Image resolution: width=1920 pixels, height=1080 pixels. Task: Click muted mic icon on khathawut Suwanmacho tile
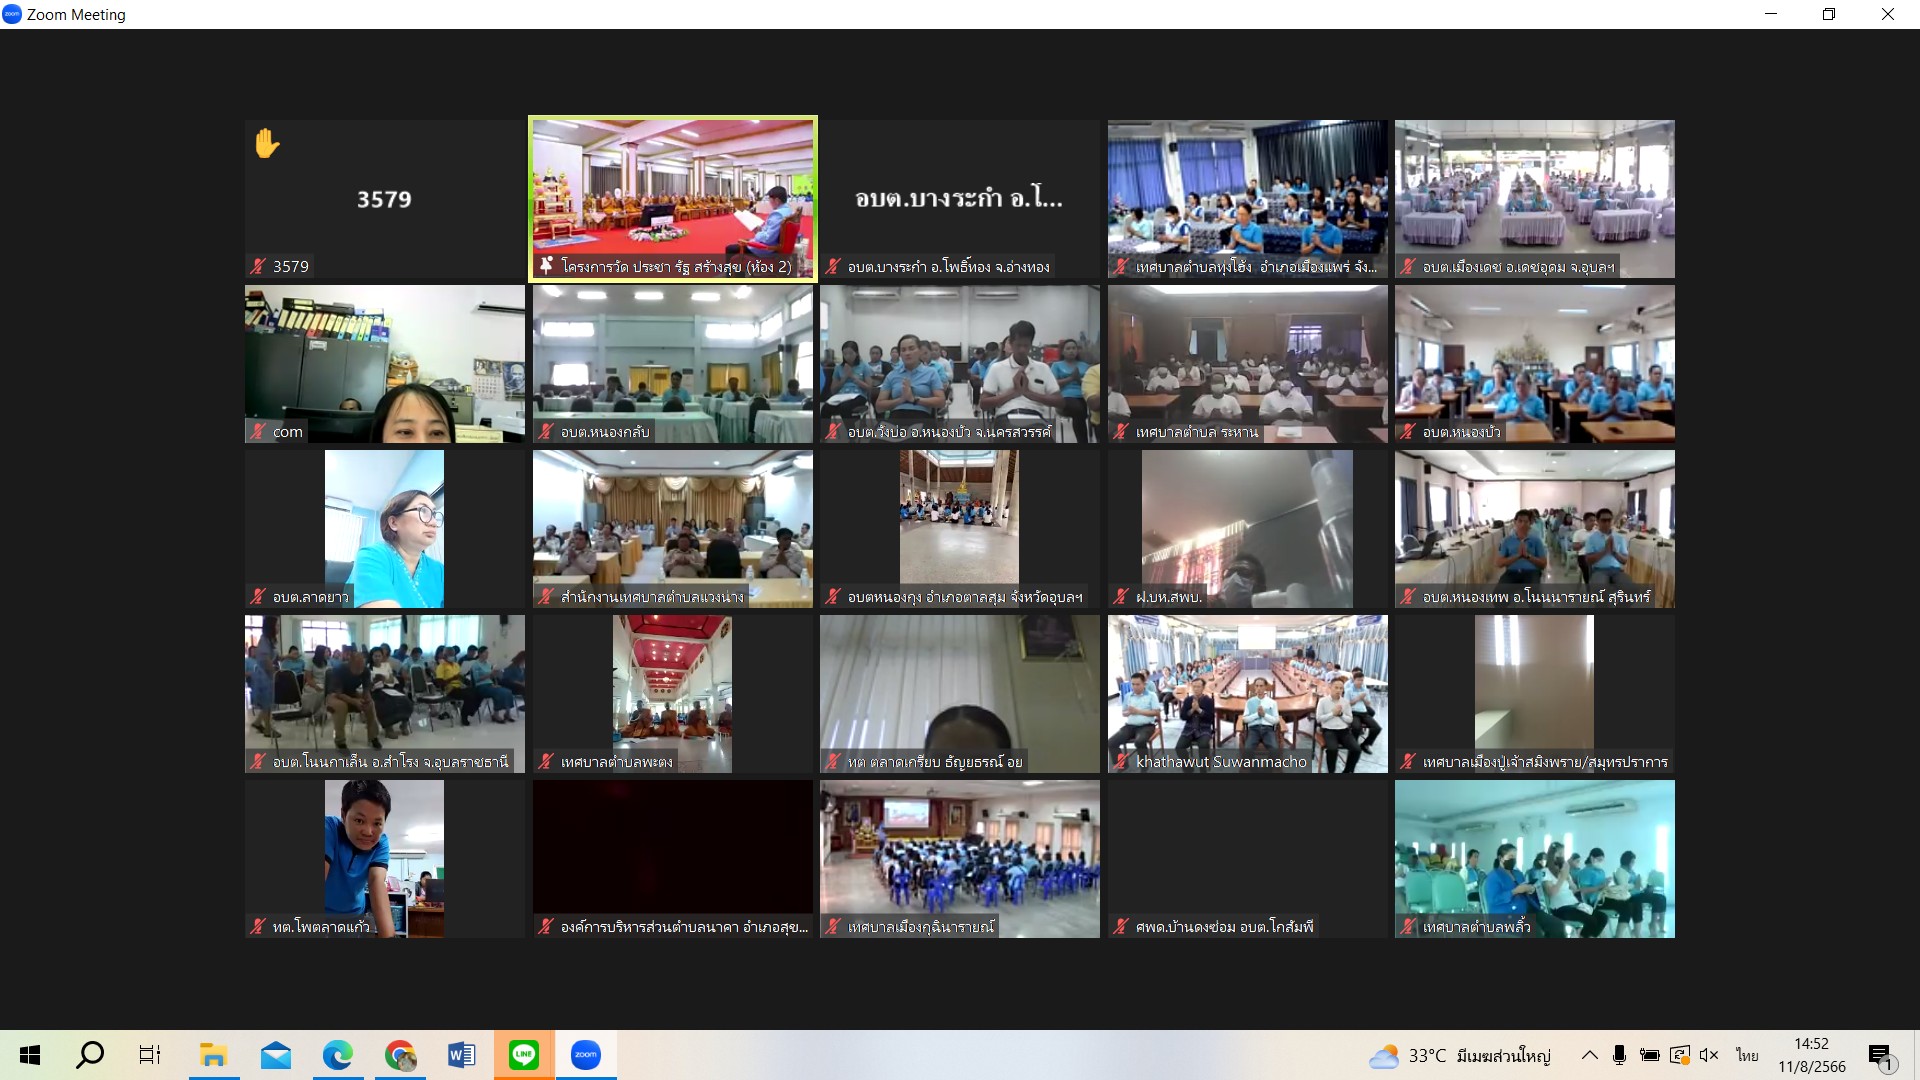pos(1121,762)
